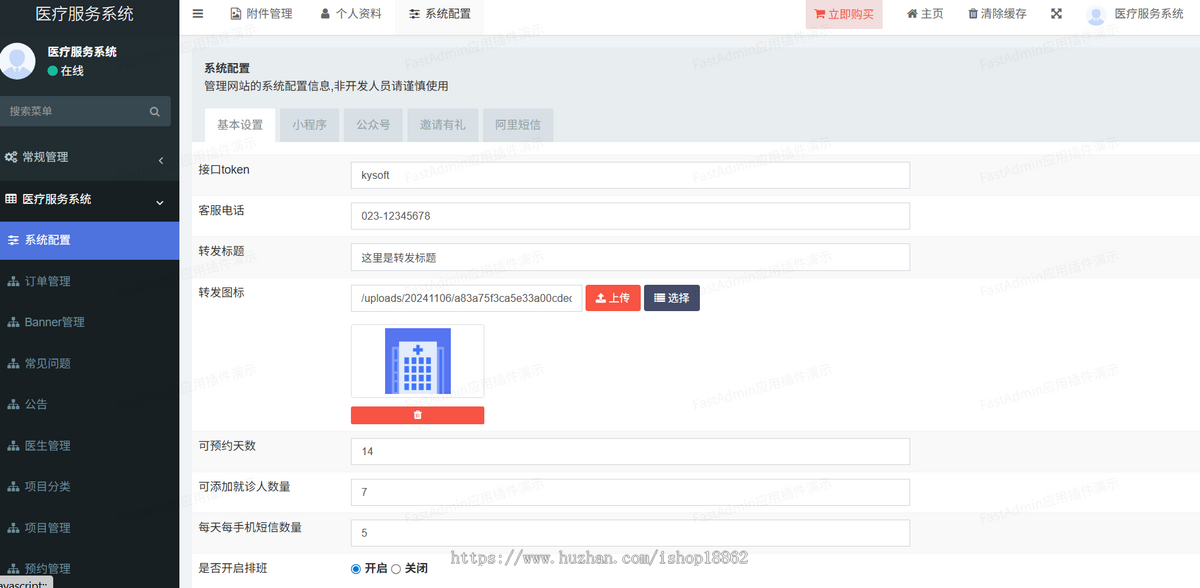Select the 关闭 radio for scheduling
Viewport: 1200px width, 588px height.
pos(396,569)
